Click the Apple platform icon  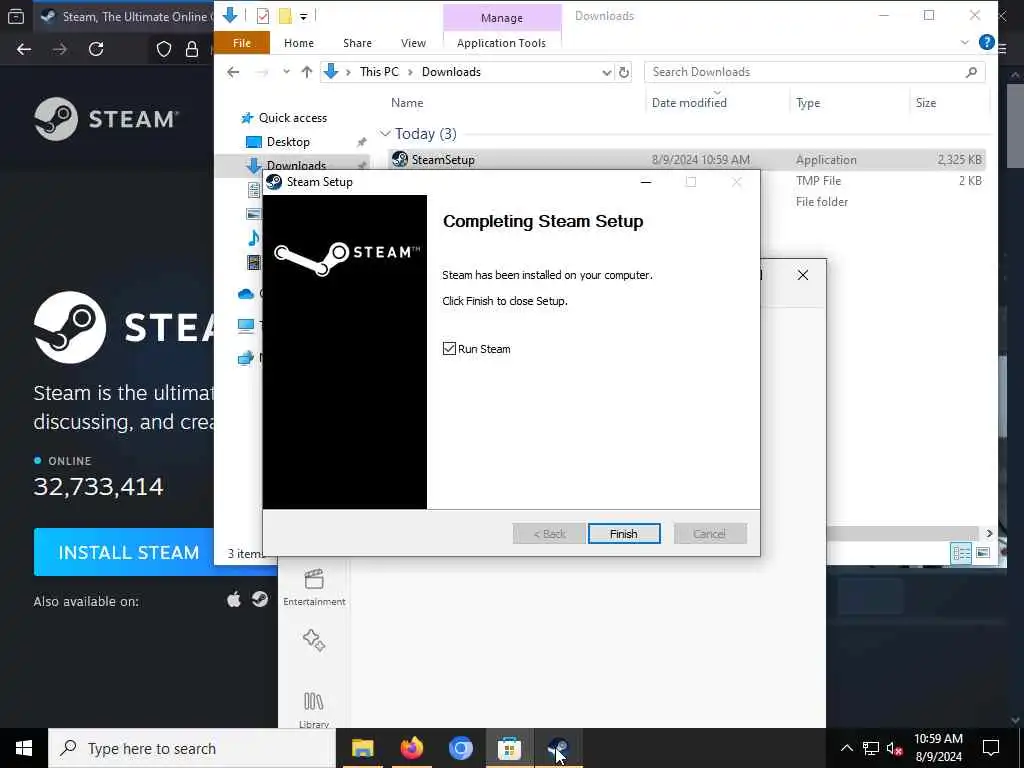[x=234, y=599]
